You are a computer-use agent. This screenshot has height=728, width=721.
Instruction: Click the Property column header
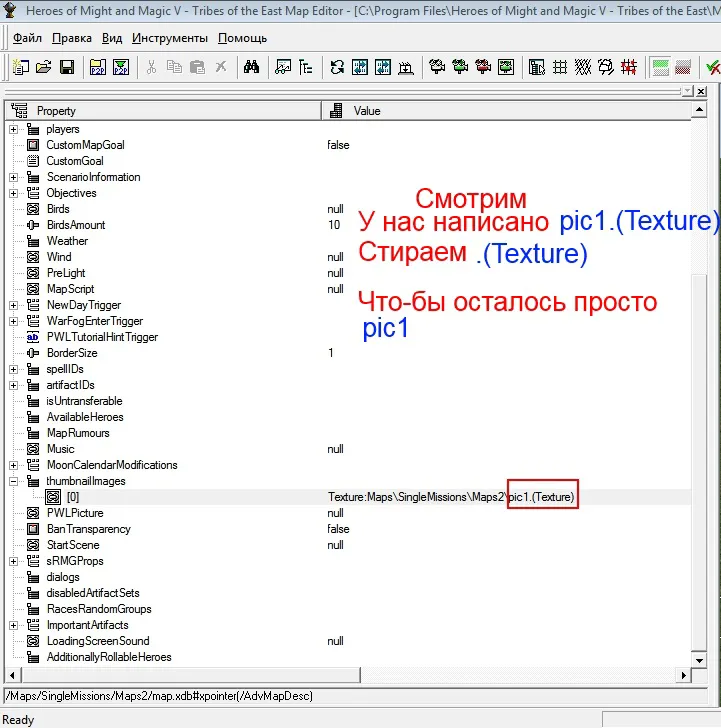(163, 111)
